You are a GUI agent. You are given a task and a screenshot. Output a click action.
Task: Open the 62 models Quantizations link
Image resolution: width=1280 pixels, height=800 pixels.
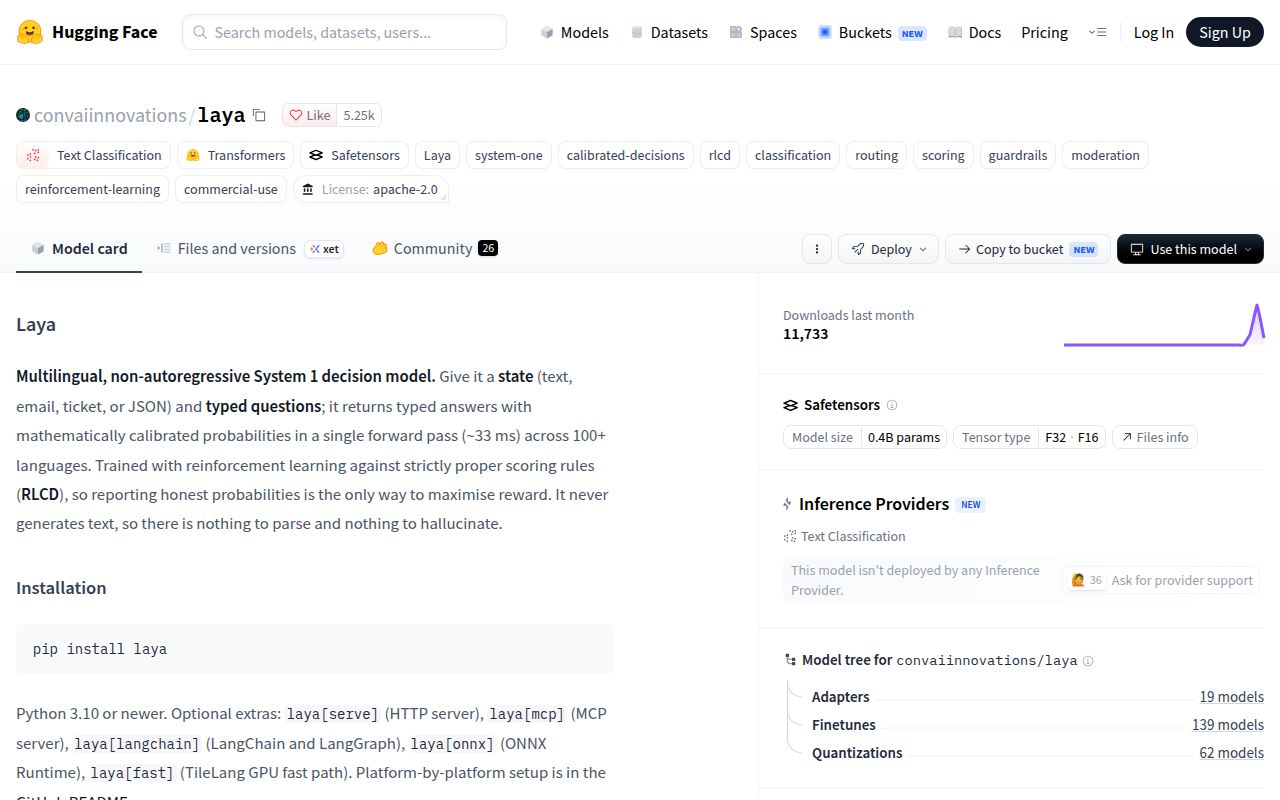tap(1231, 753)
